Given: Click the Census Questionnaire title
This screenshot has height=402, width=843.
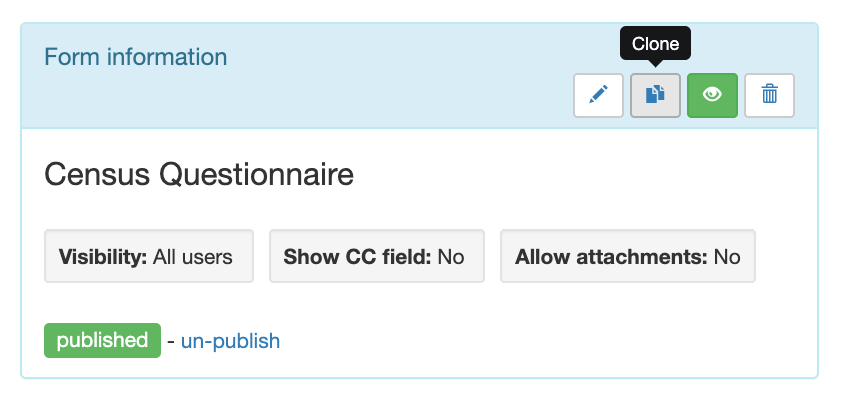Looking at the screenshot, I should click(x=199, y=174).
